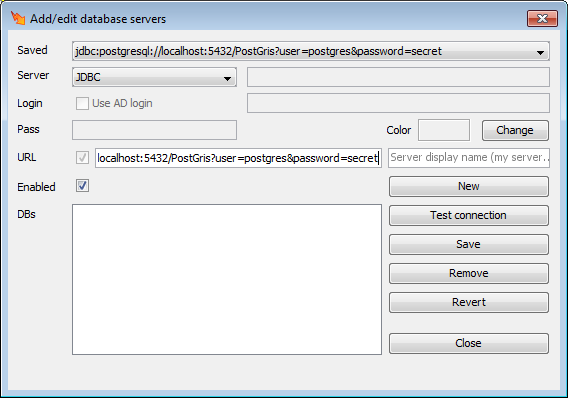This screenshot has width=568, height=398.
Task: Toggle the URL checkbox
Action: coord(82,158)
